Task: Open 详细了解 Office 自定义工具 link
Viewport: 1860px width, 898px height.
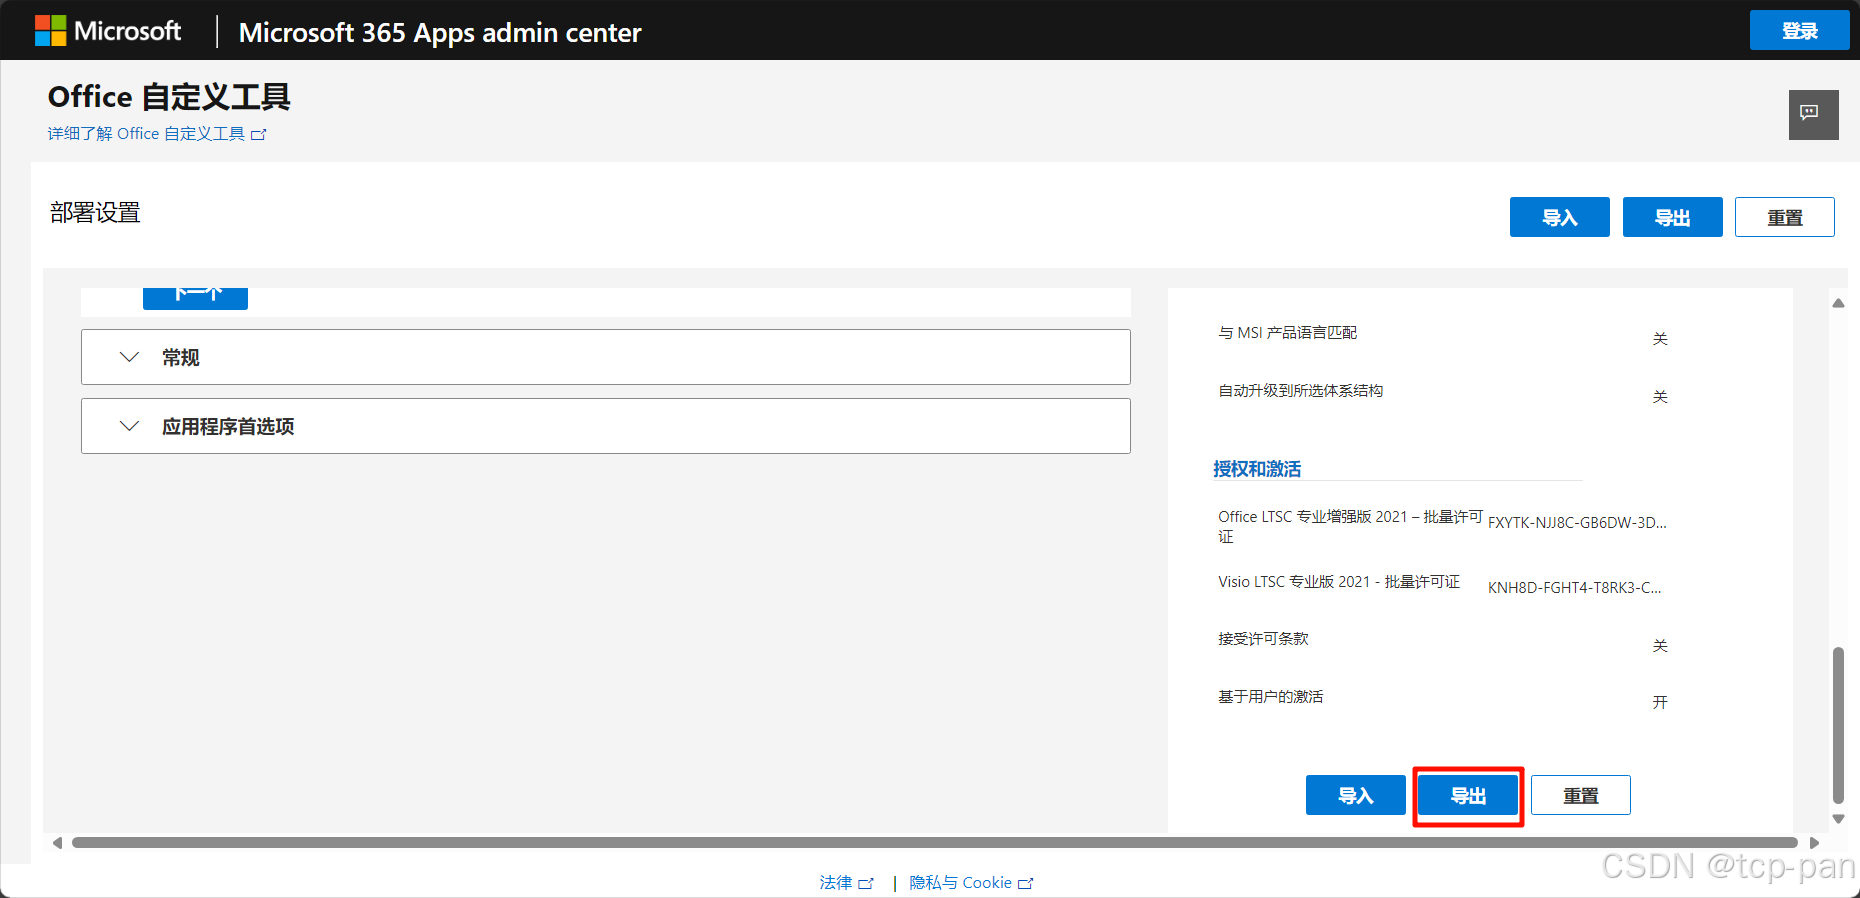Action: (157, 134)
